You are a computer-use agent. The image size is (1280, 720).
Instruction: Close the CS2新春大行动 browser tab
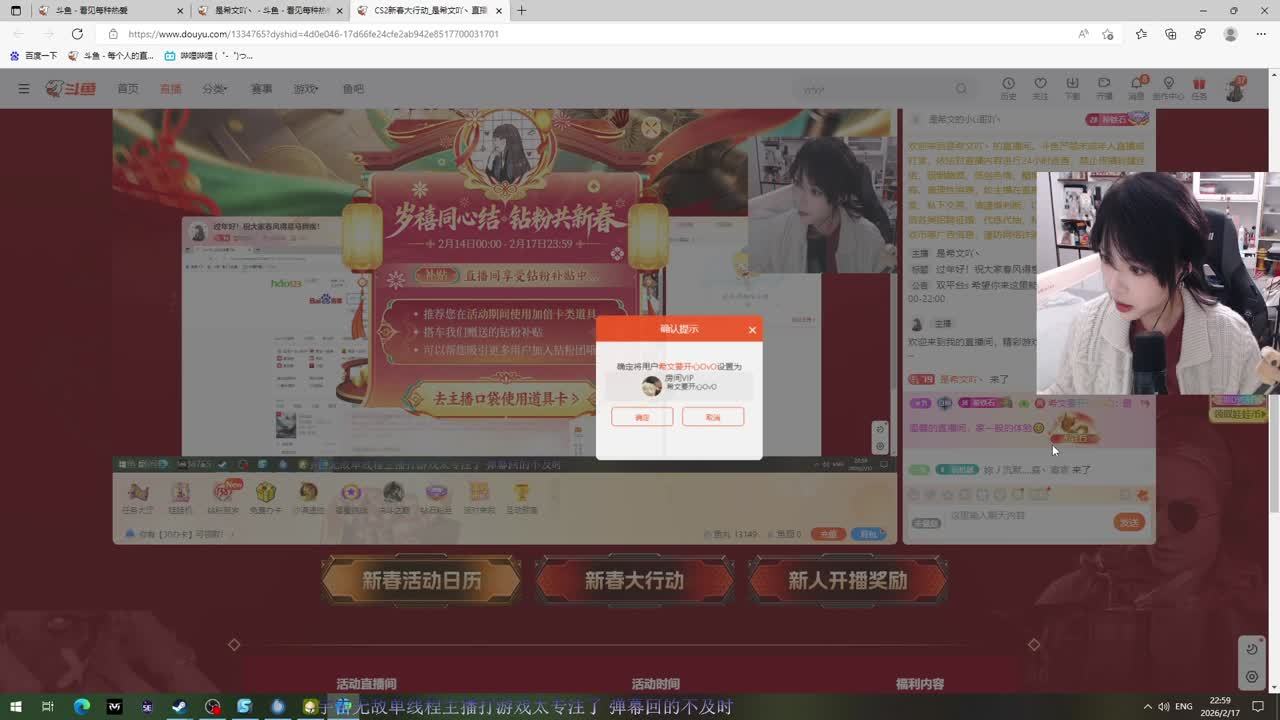coord(499,11)
